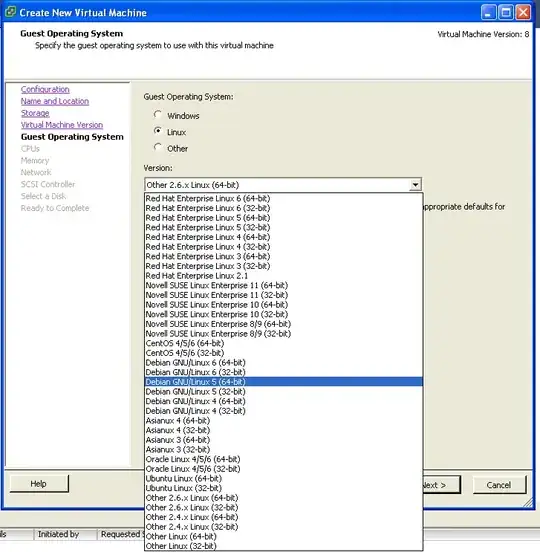
Task: Choose Asianux 4 (64-bit) option
Action: [x=283, y=421]
